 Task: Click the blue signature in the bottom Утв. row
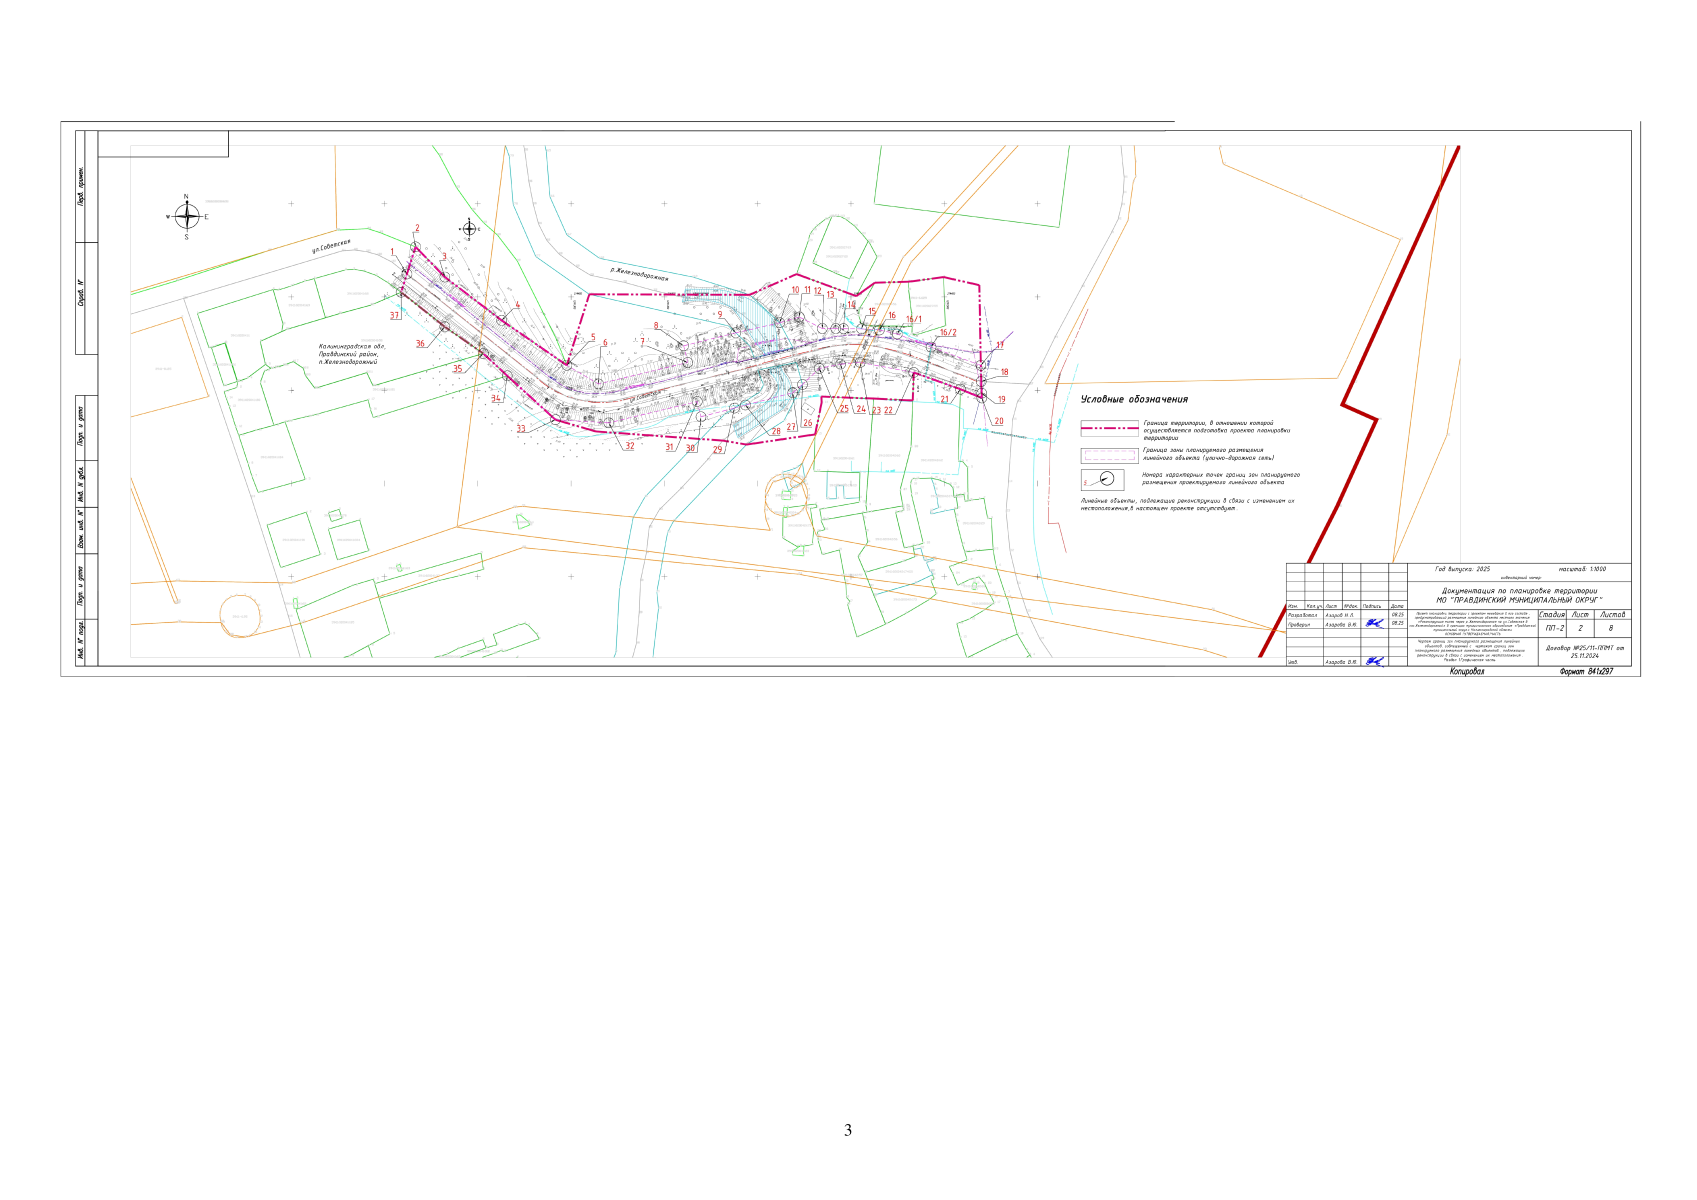(1375, 661)
